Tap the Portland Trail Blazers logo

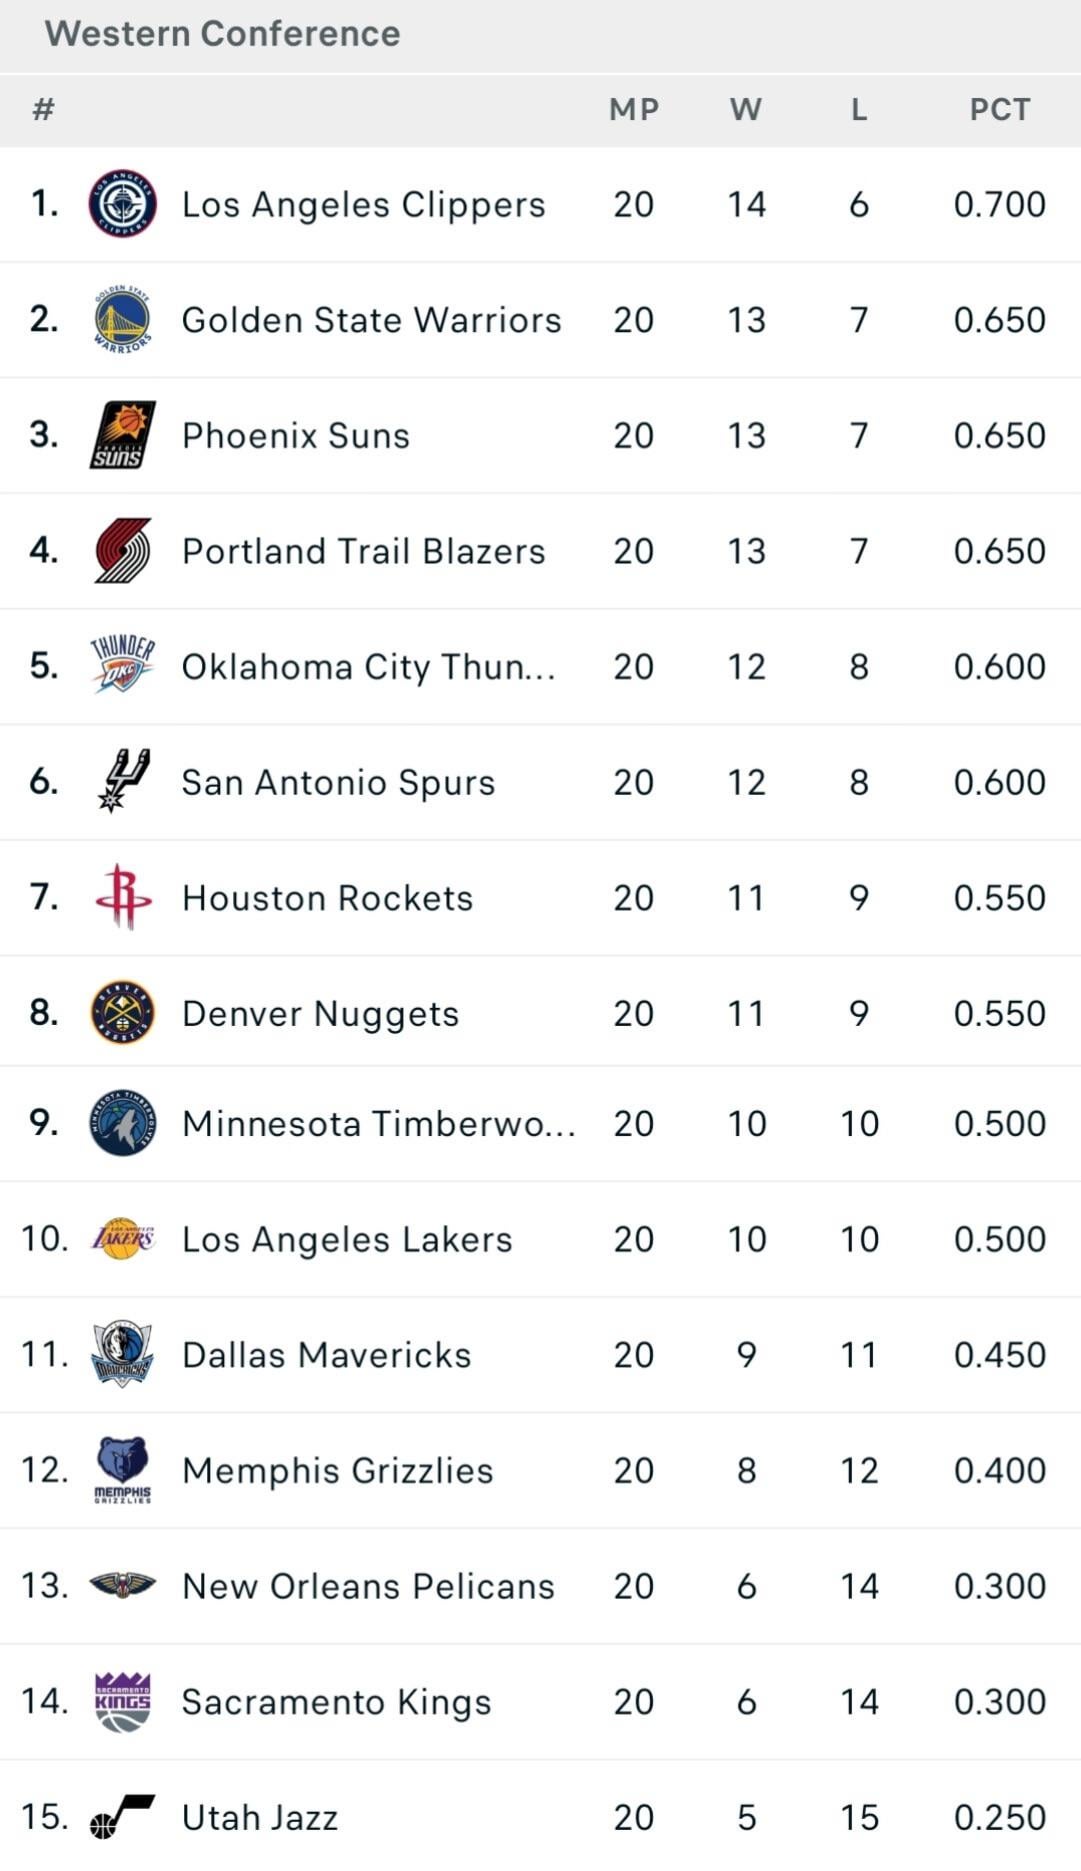122,551
